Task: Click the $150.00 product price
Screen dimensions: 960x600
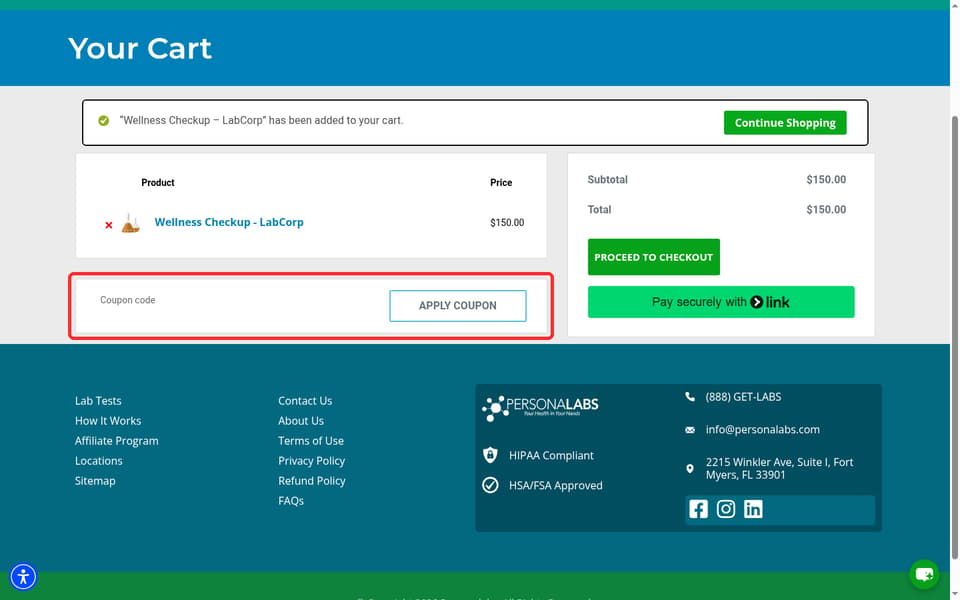Action: pyautogui.click(x=507, y=223)
